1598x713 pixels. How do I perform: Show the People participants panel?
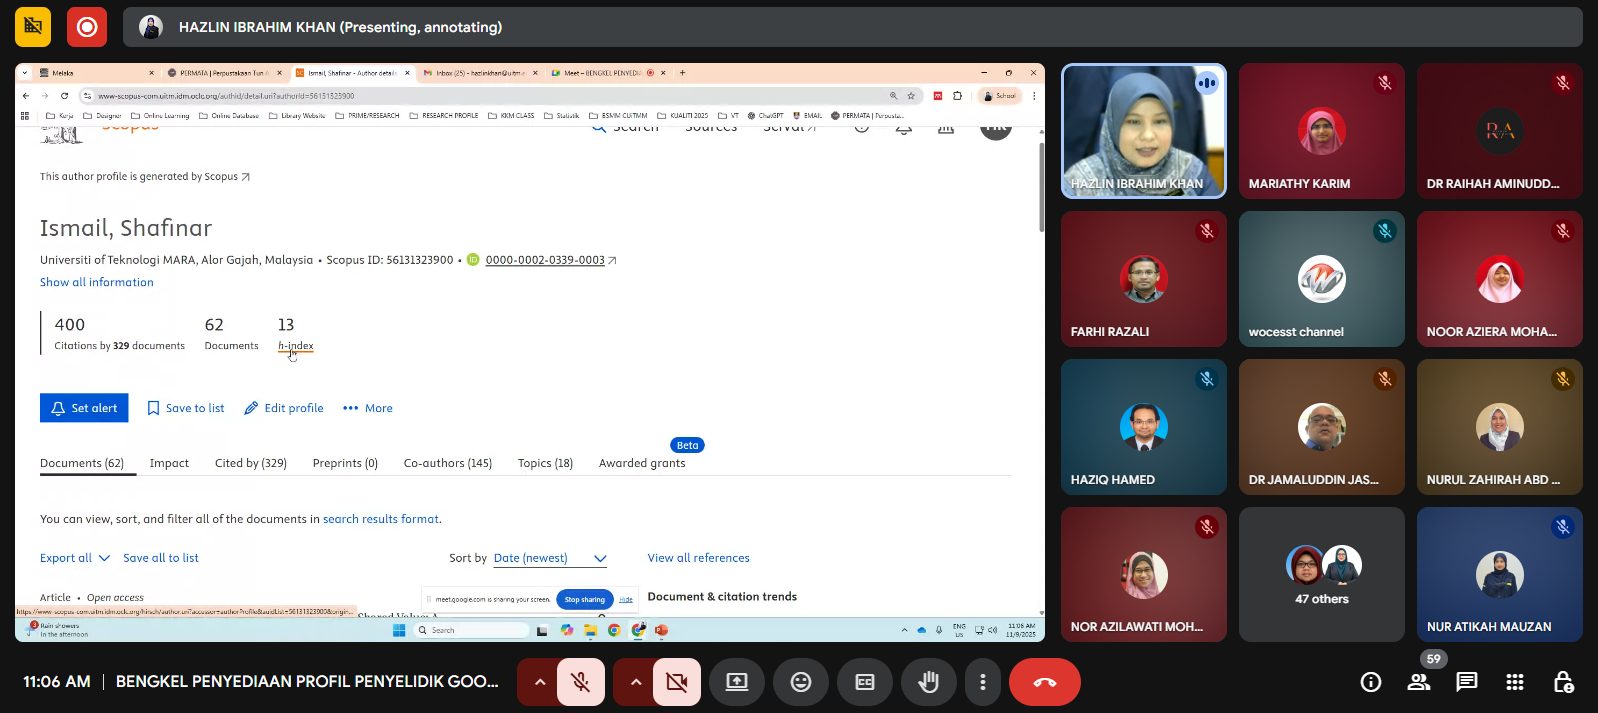pyautogui.click(x=1418, y=682)
